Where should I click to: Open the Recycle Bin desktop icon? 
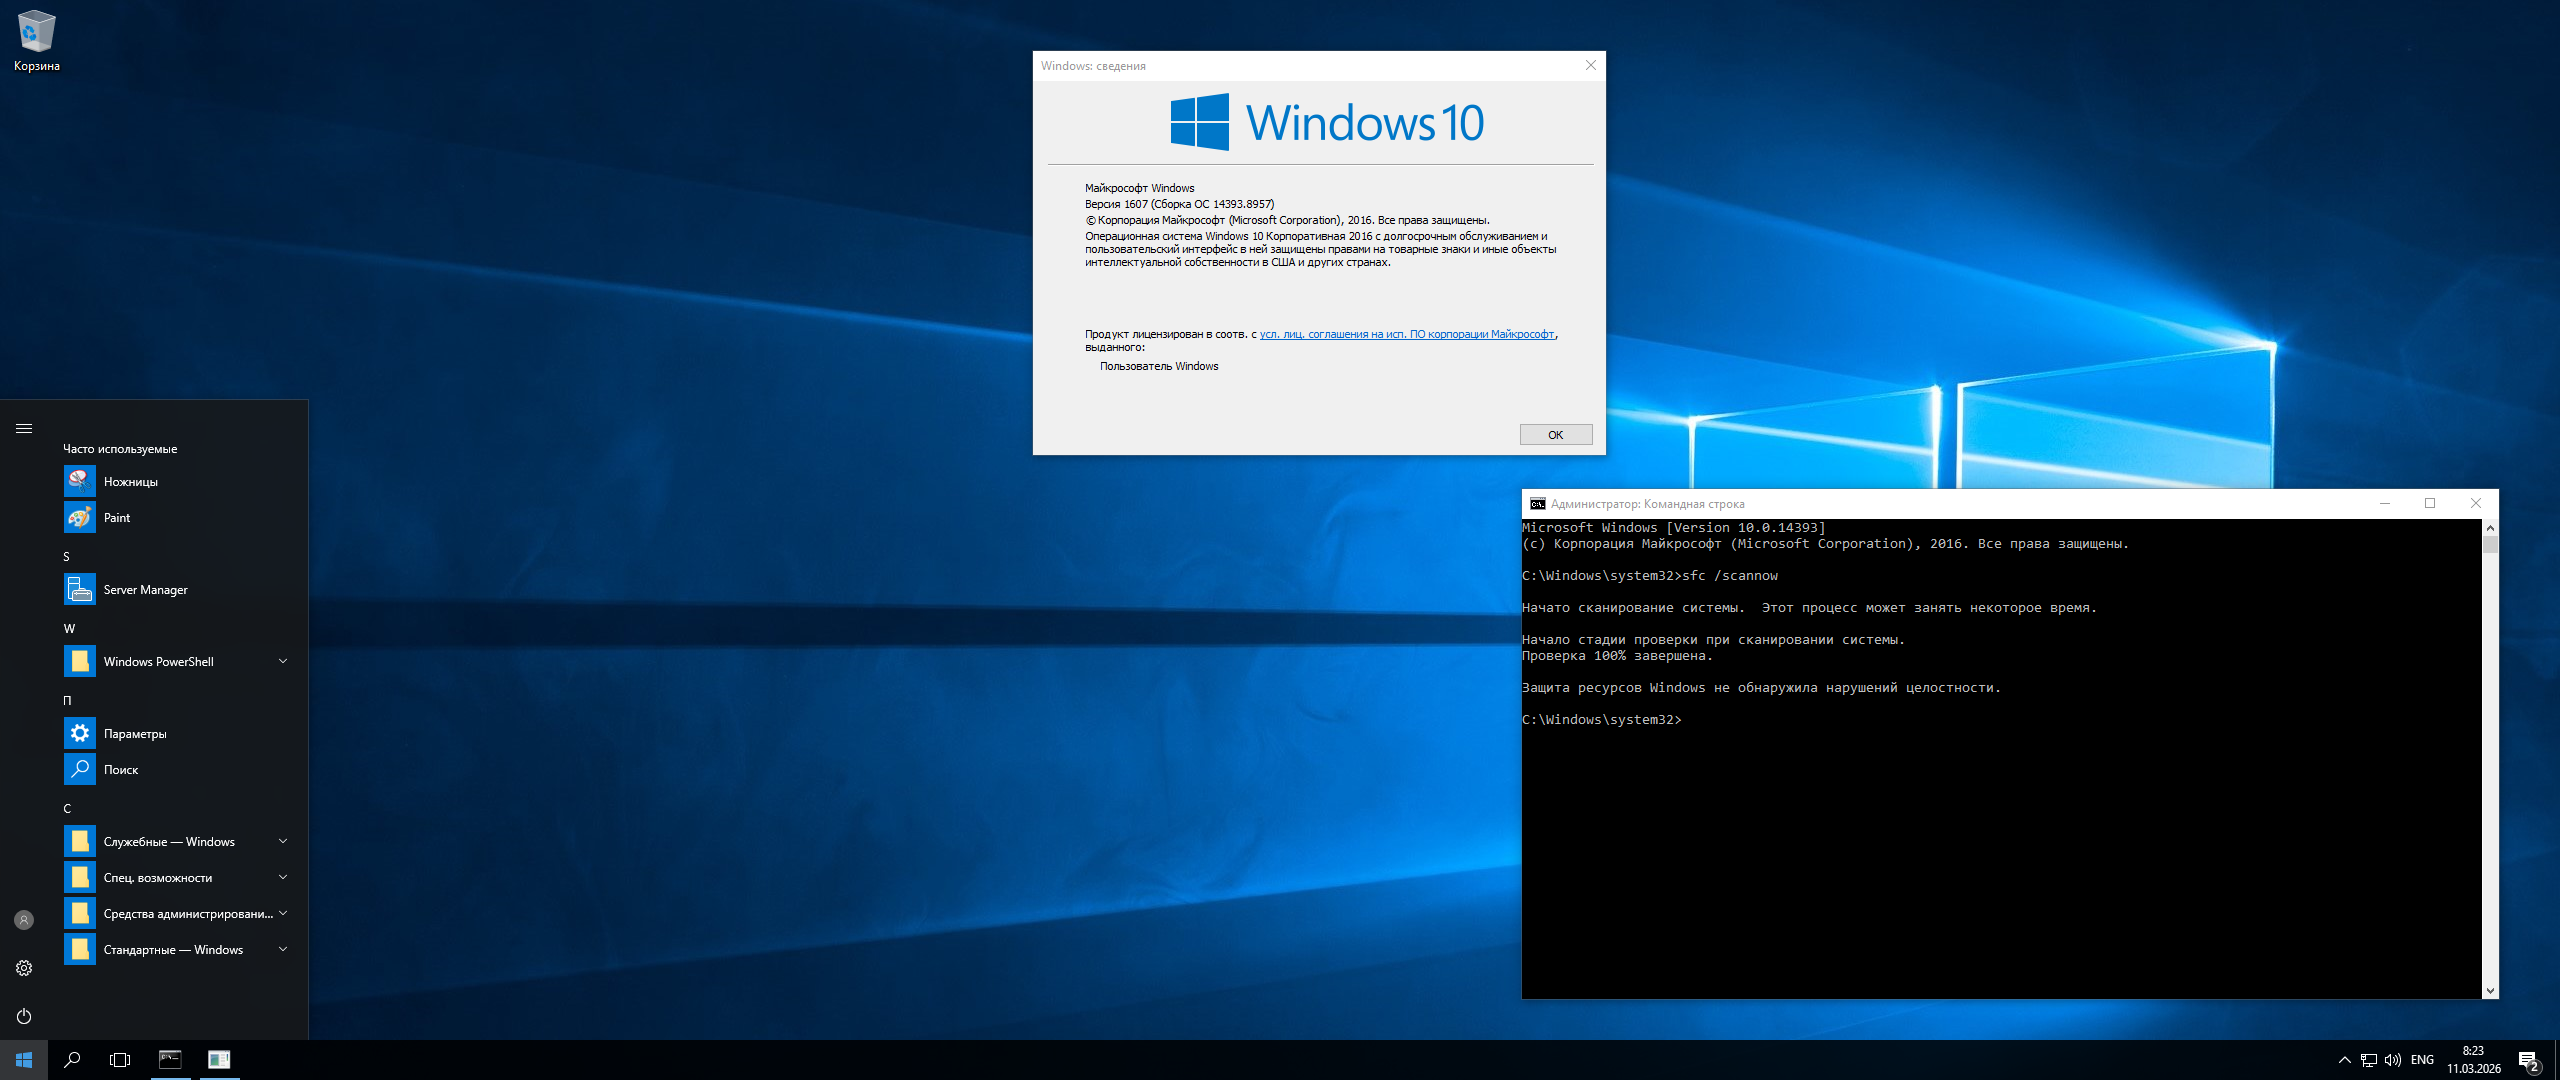pos(36,40)
